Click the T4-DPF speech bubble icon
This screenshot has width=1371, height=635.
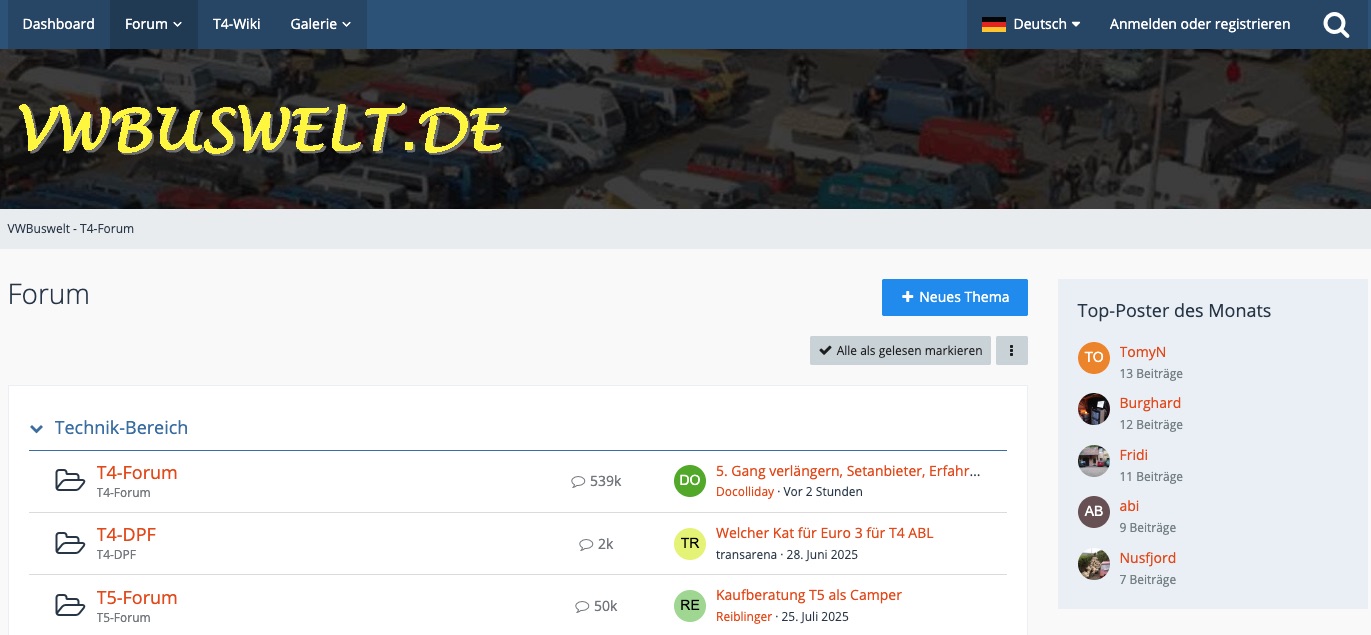(x=586, y=544)
